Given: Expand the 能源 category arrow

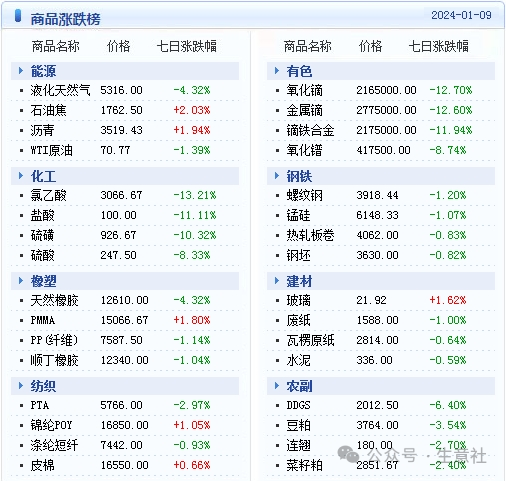Looking at the screenshot, I should (21, 71).
